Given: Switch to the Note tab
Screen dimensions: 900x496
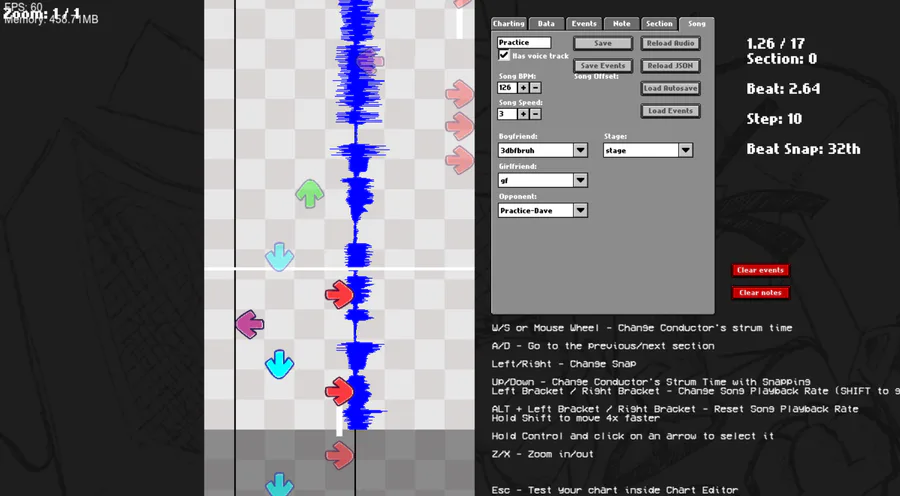Looking at the screenshot, I should [x=622, y=24].
